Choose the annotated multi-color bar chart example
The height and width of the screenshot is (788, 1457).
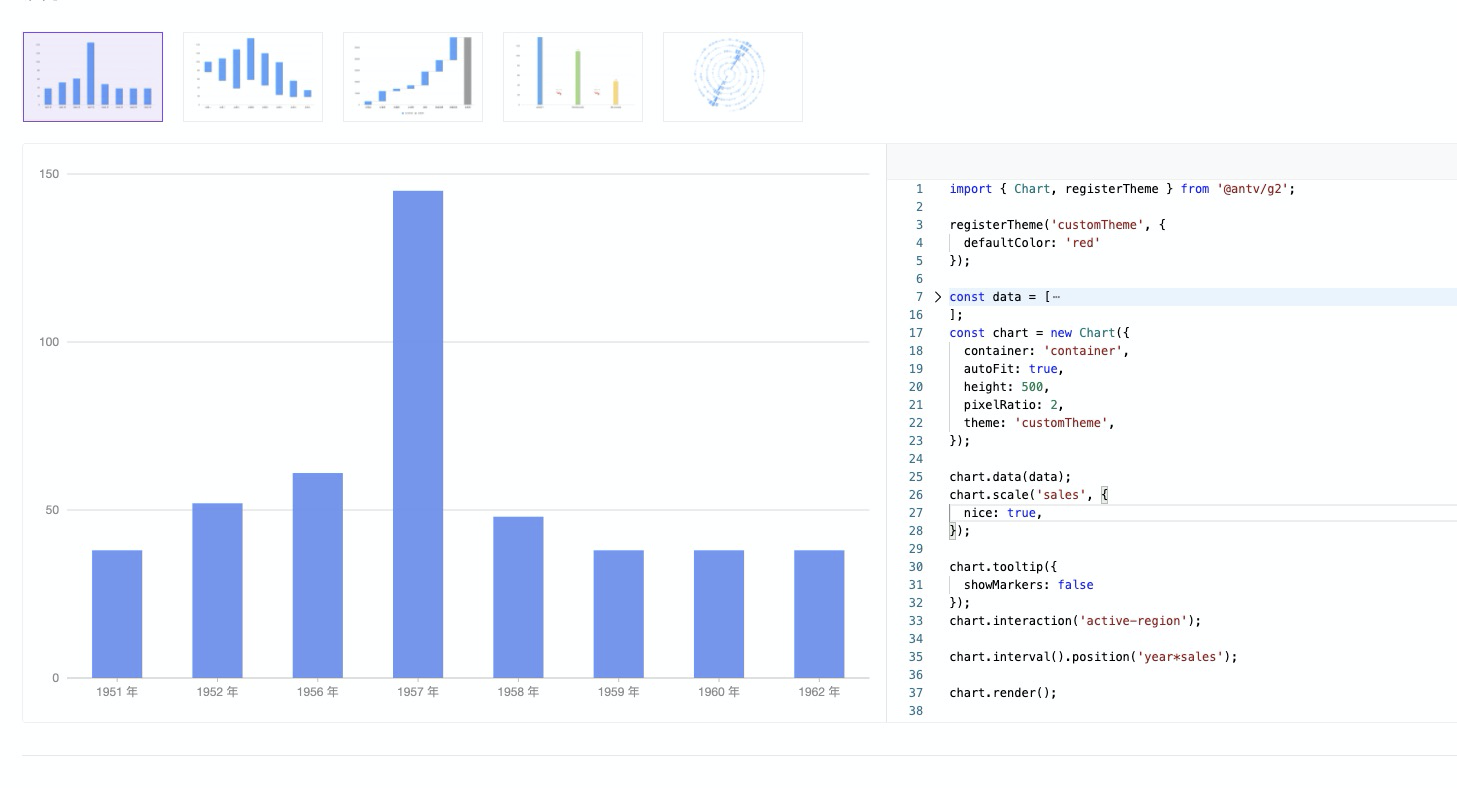(x=573, y=76)
